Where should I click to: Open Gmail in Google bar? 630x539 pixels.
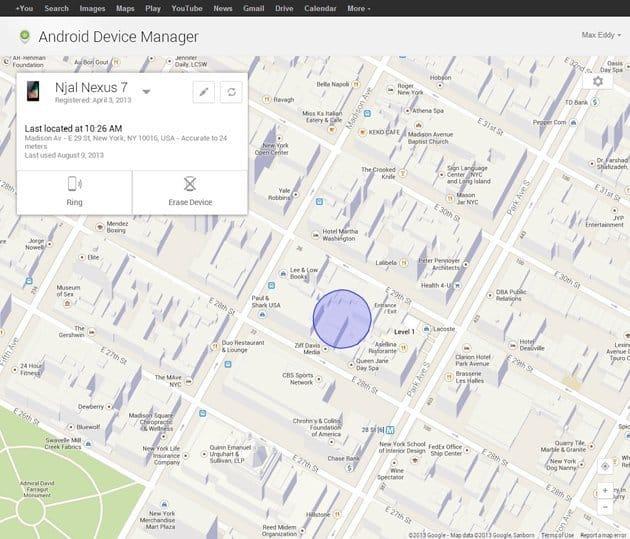pos(254,8)
